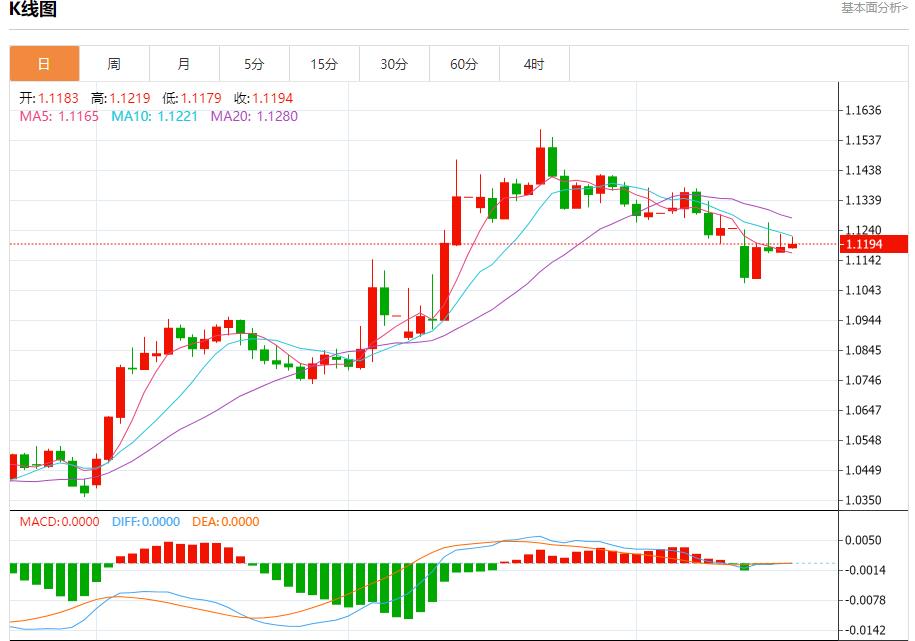The image size is (915, 641).
Task: Open the 5分 five-minute interval tab
Action: 254,62
